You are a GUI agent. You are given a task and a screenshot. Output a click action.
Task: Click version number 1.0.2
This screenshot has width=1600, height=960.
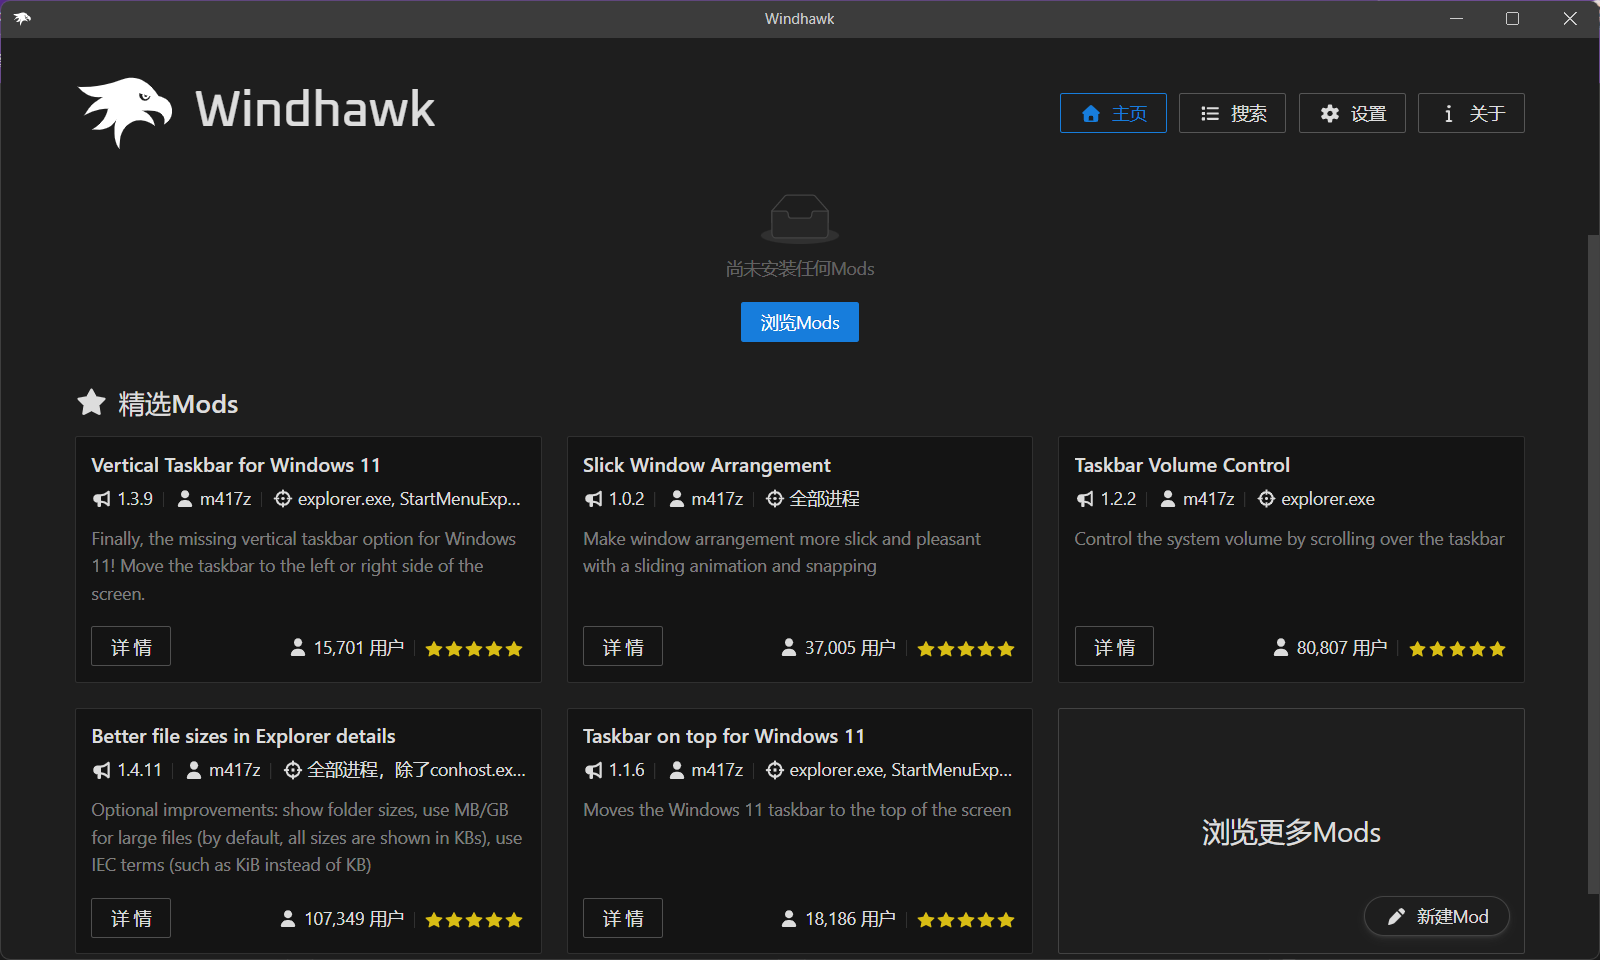click(x=627, y=499)
